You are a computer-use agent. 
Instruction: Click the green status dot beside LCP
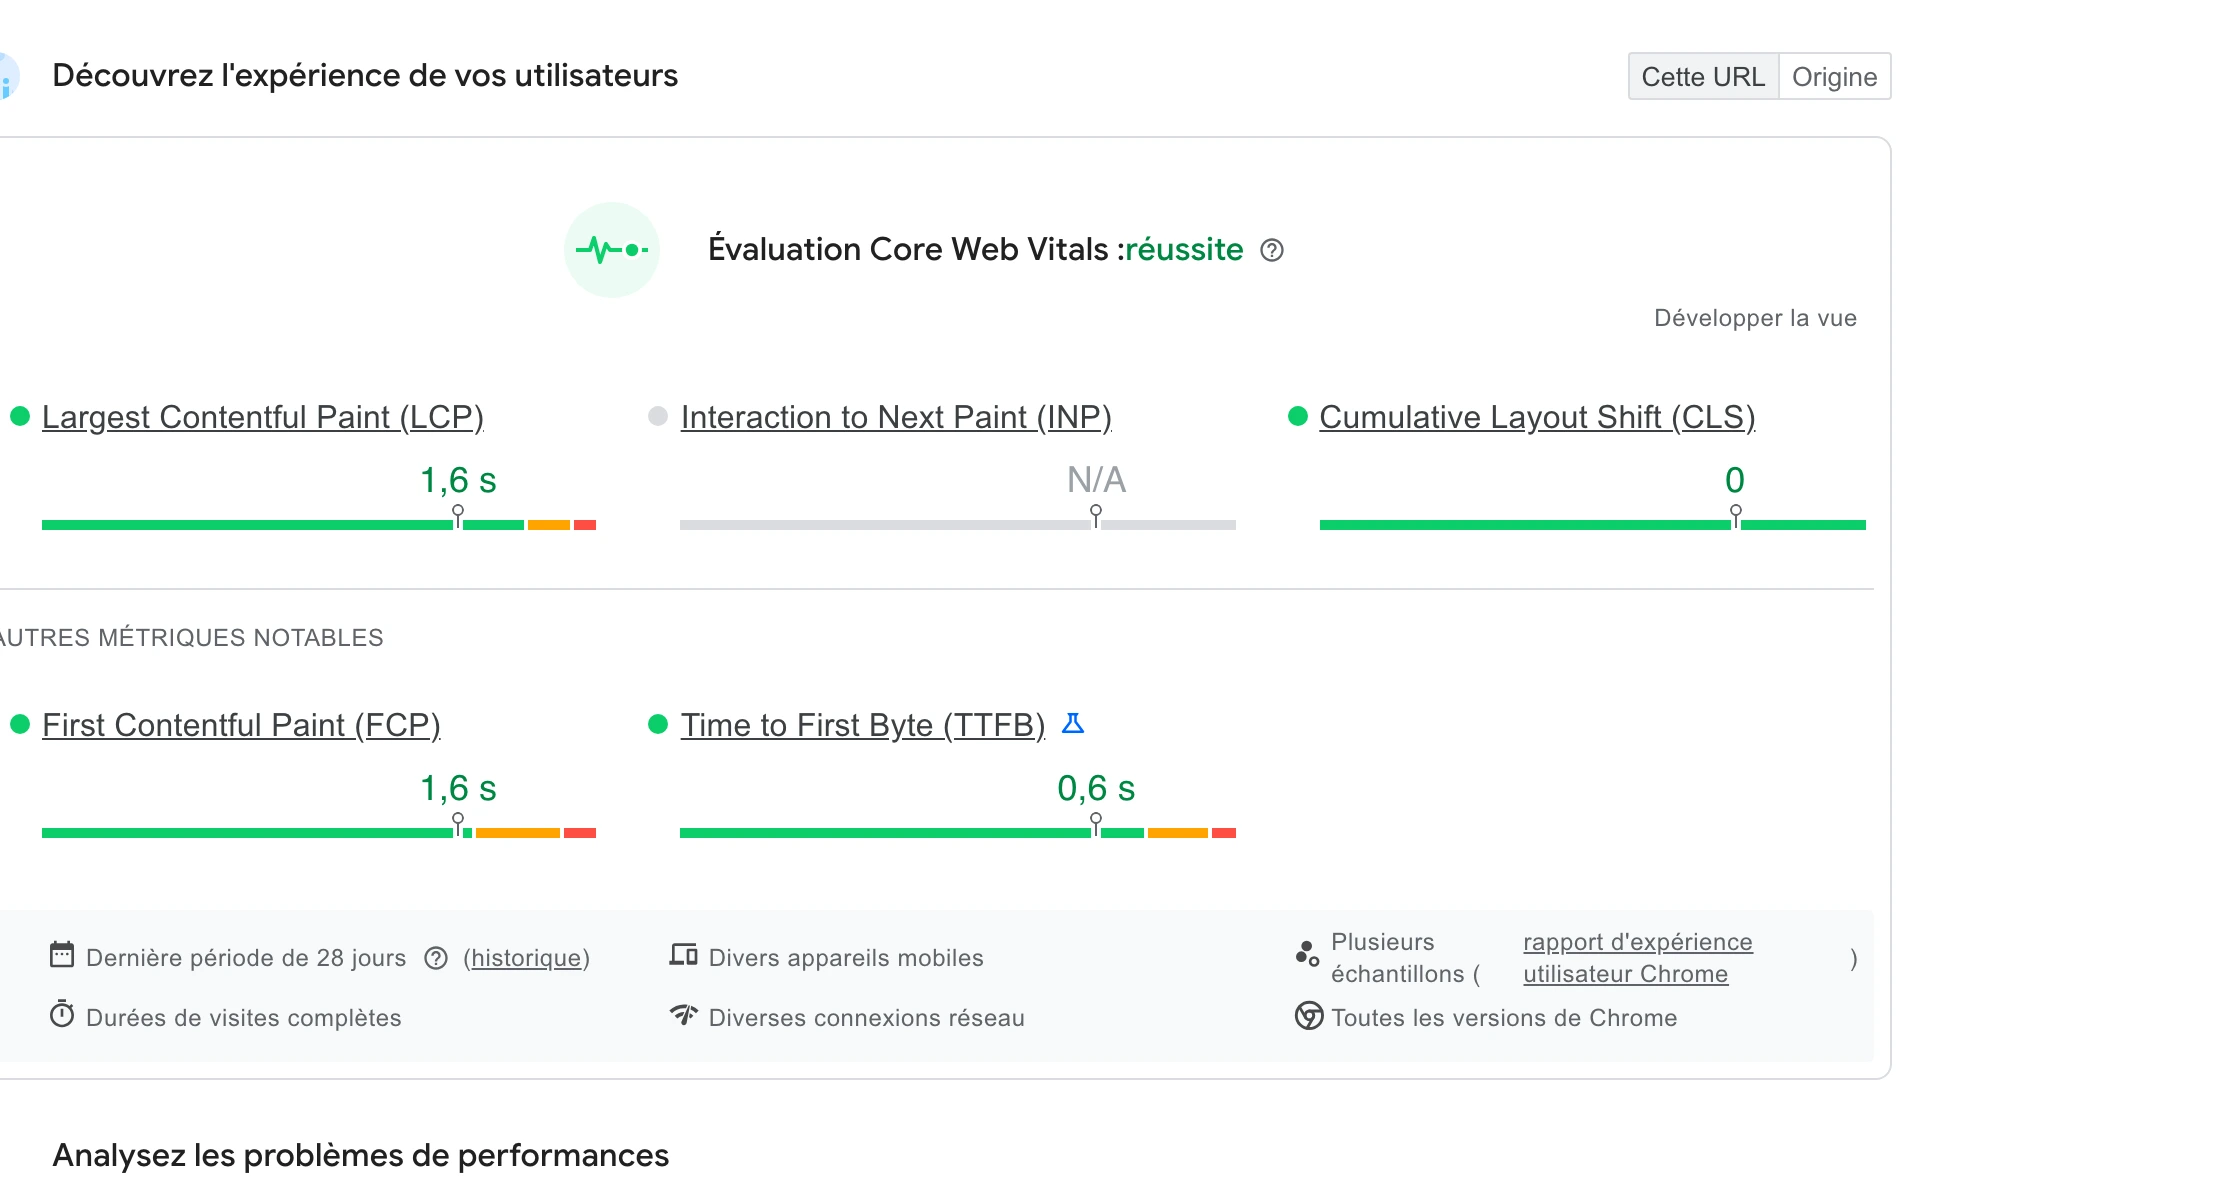point(20,416)
